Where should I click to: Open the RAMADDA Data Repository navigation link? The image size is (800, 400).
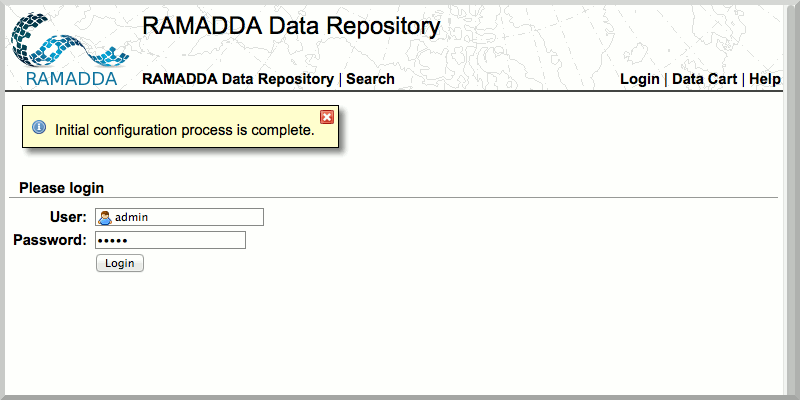coord(238,79)
